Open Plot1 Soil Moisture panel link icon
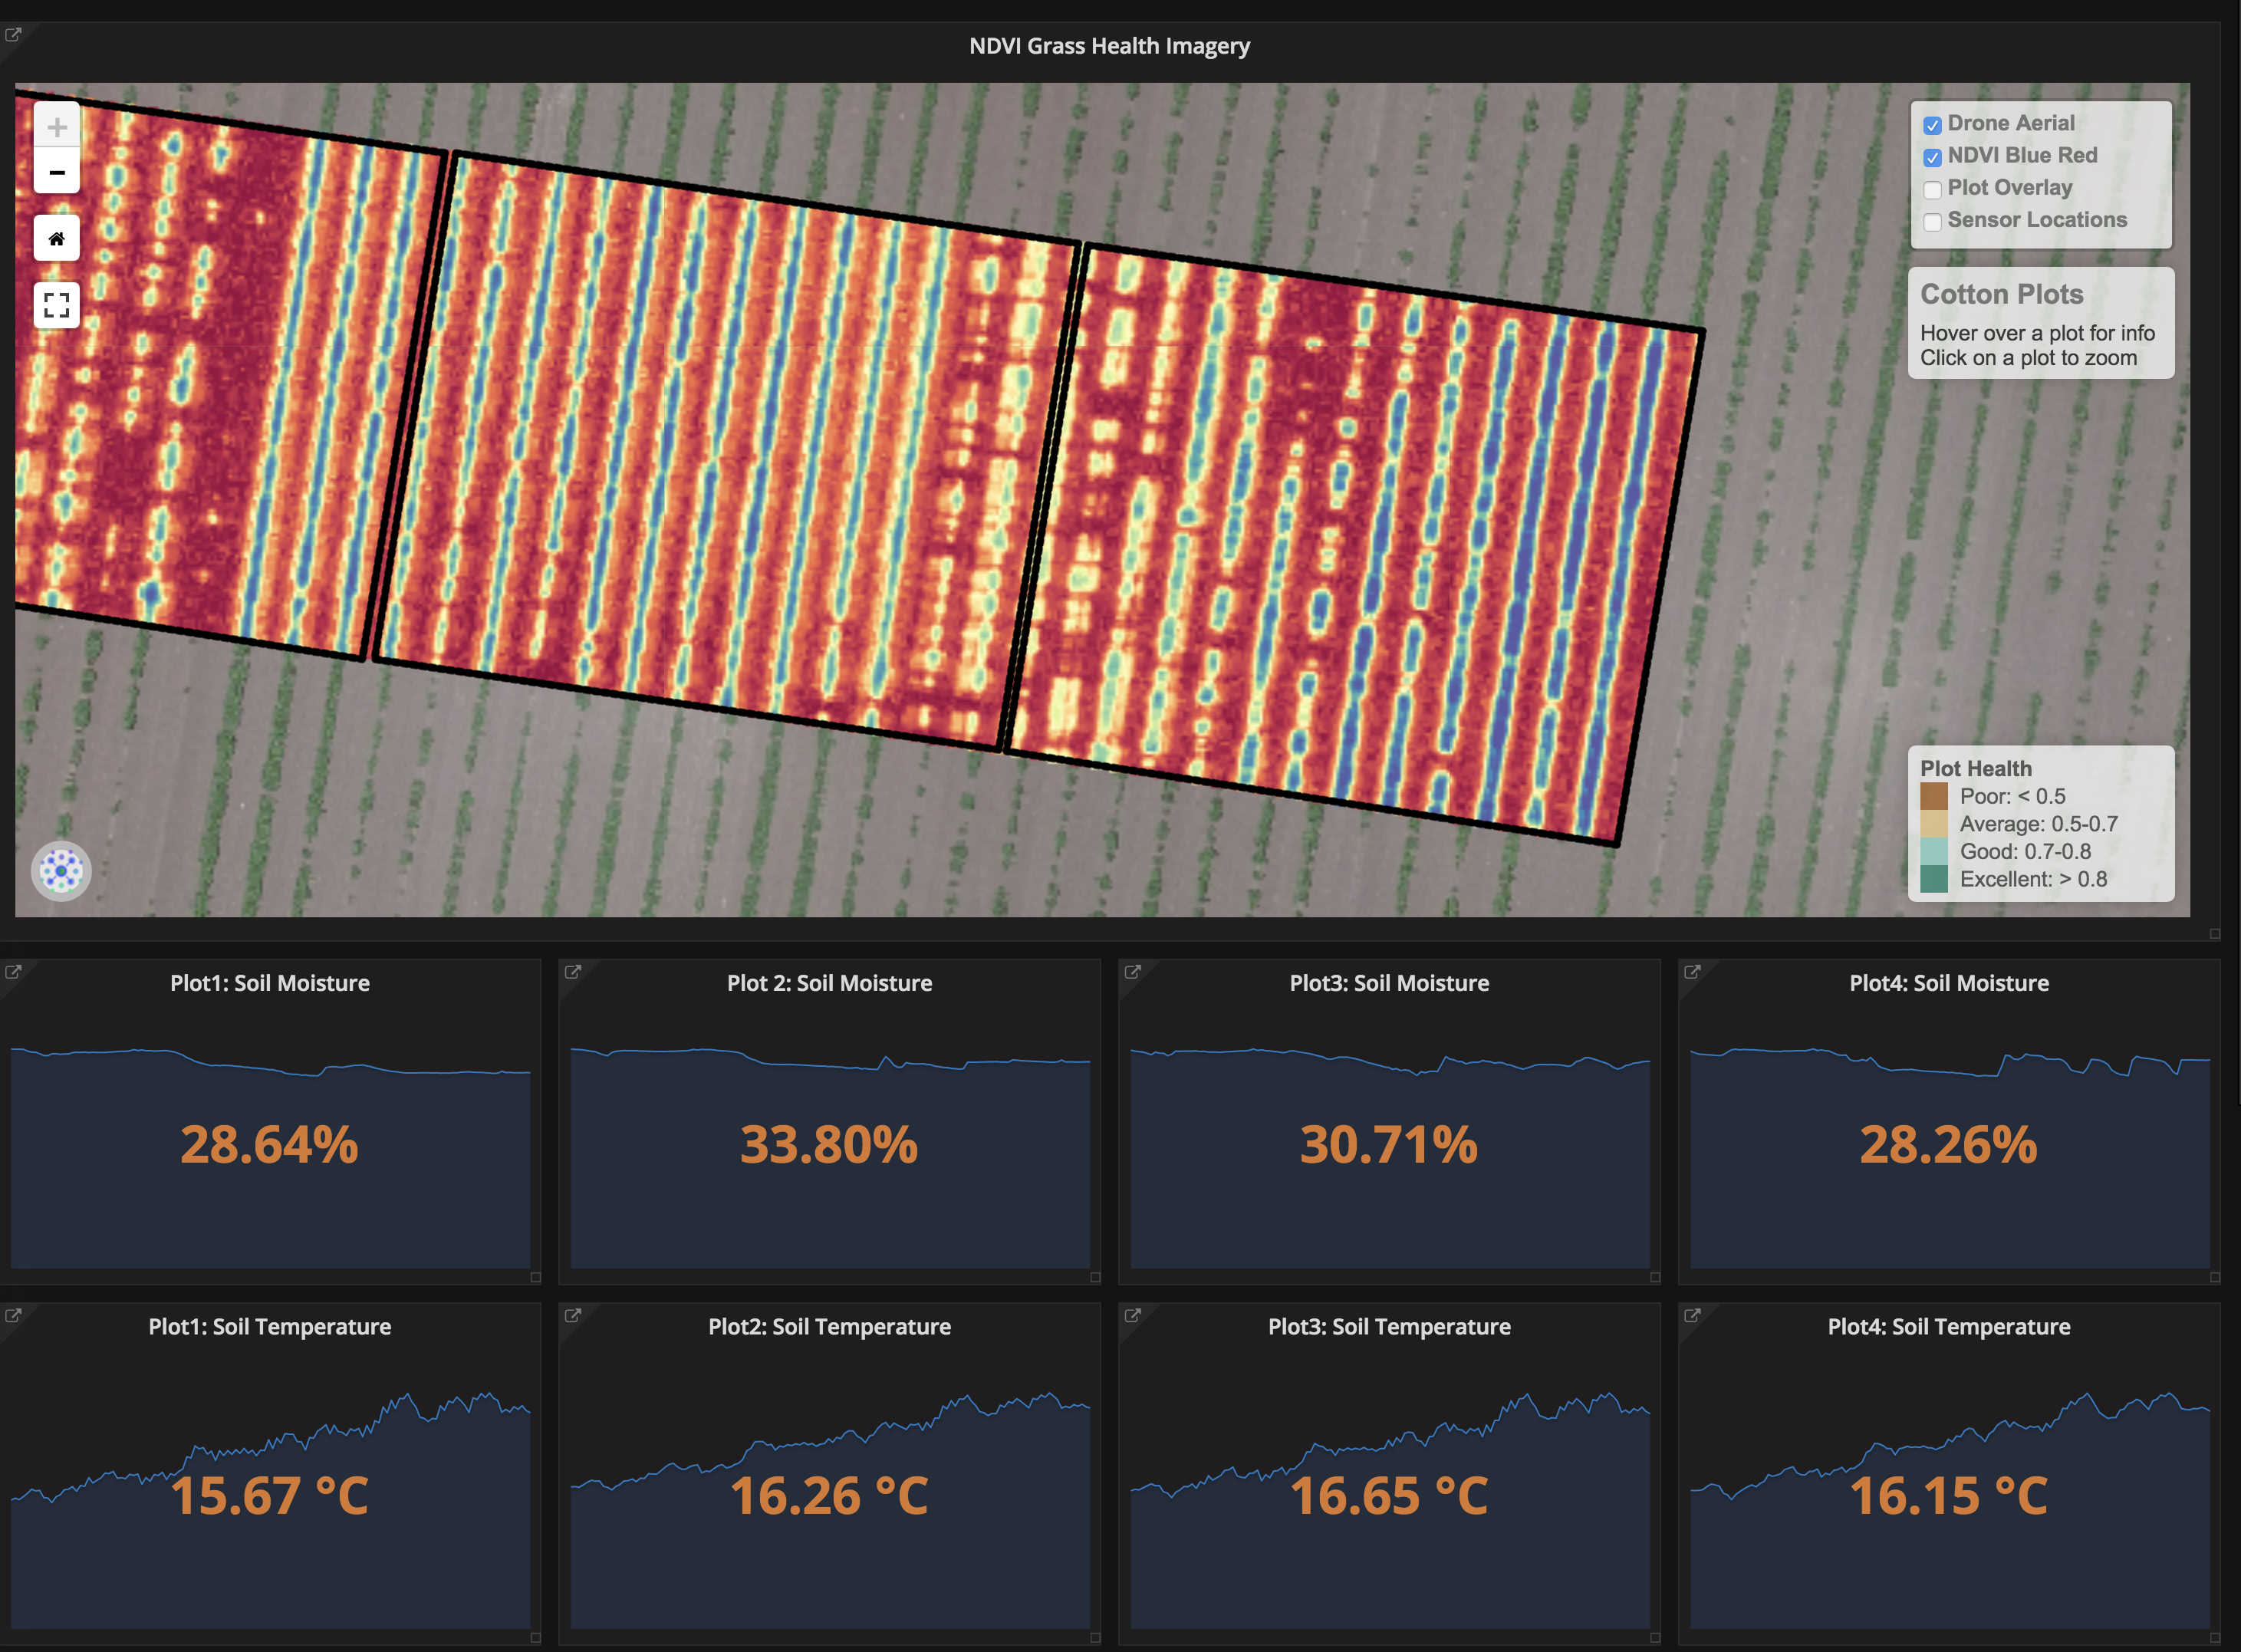2241x1652 pixels. pos(13,972)
